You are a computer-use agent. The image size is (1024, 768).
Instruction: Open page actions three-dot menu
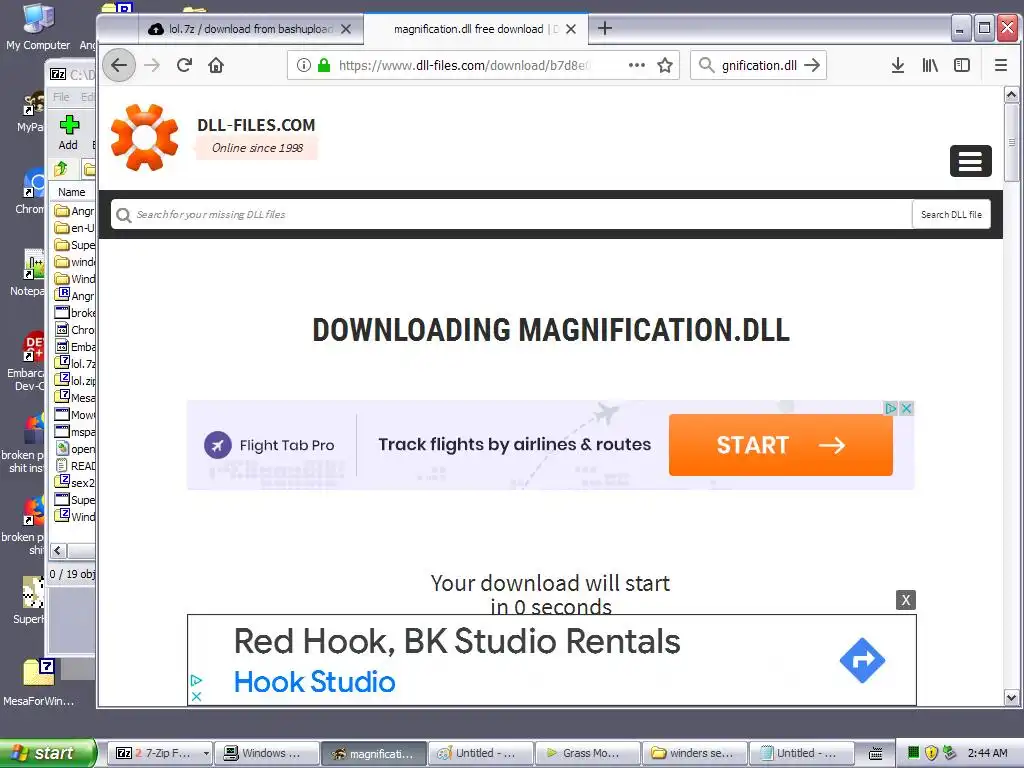click(x=637, y=65)
